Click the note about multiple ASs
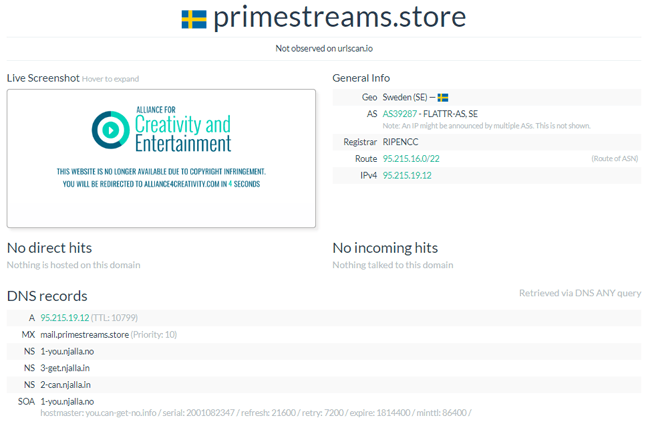The width and height of the screenshot is (650, 424). pyautogui.click(x=487, y=126)
